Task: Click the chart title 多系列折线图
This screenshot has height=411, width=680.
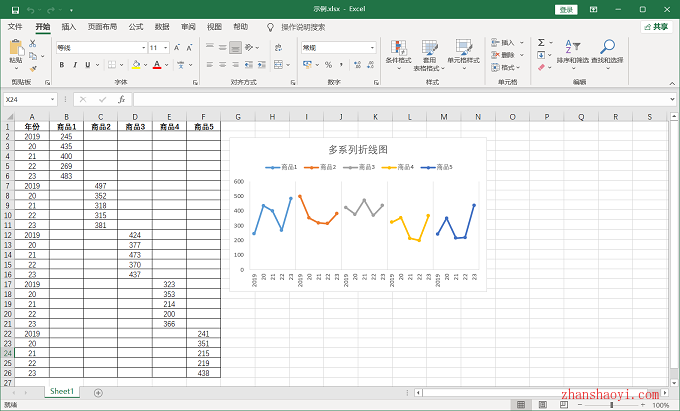Action: click(358, 150)
